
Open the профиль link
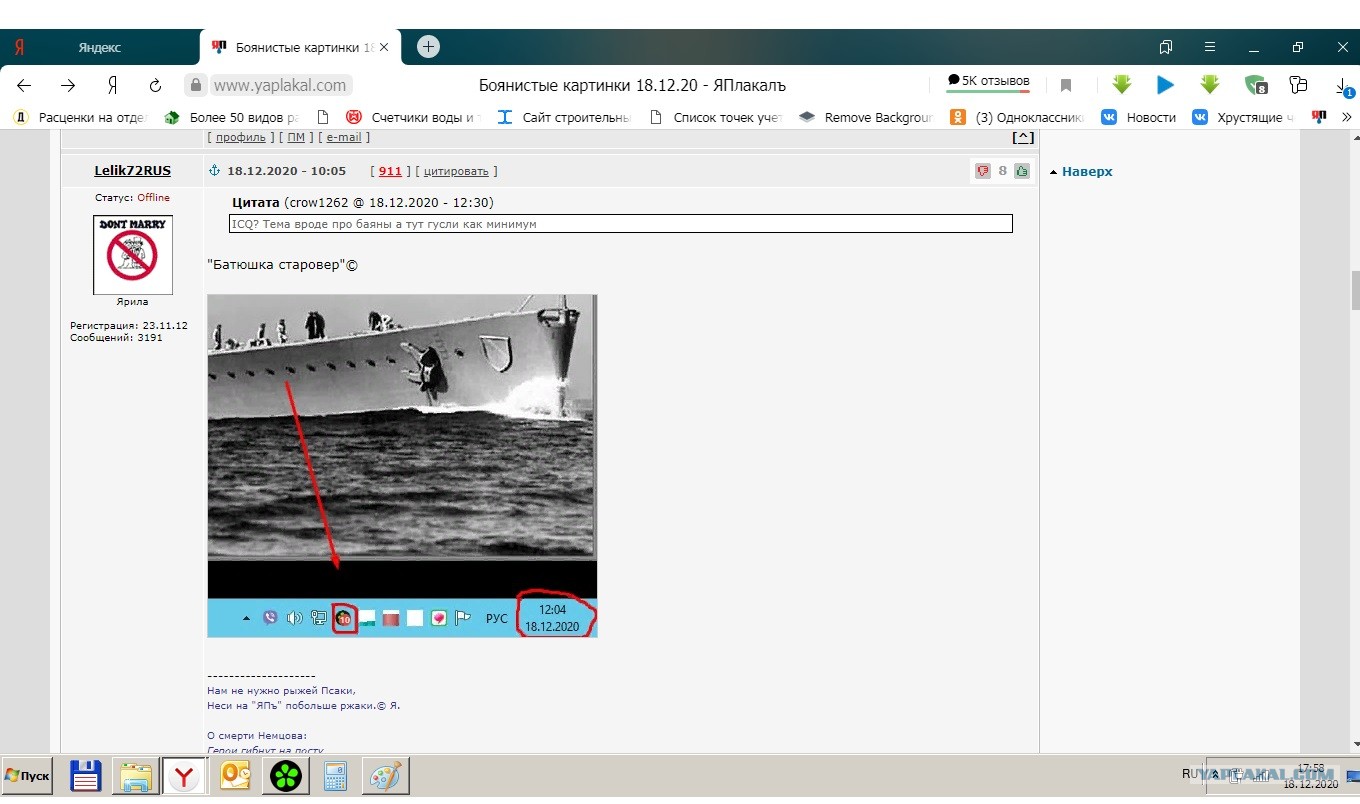[240, 137]
